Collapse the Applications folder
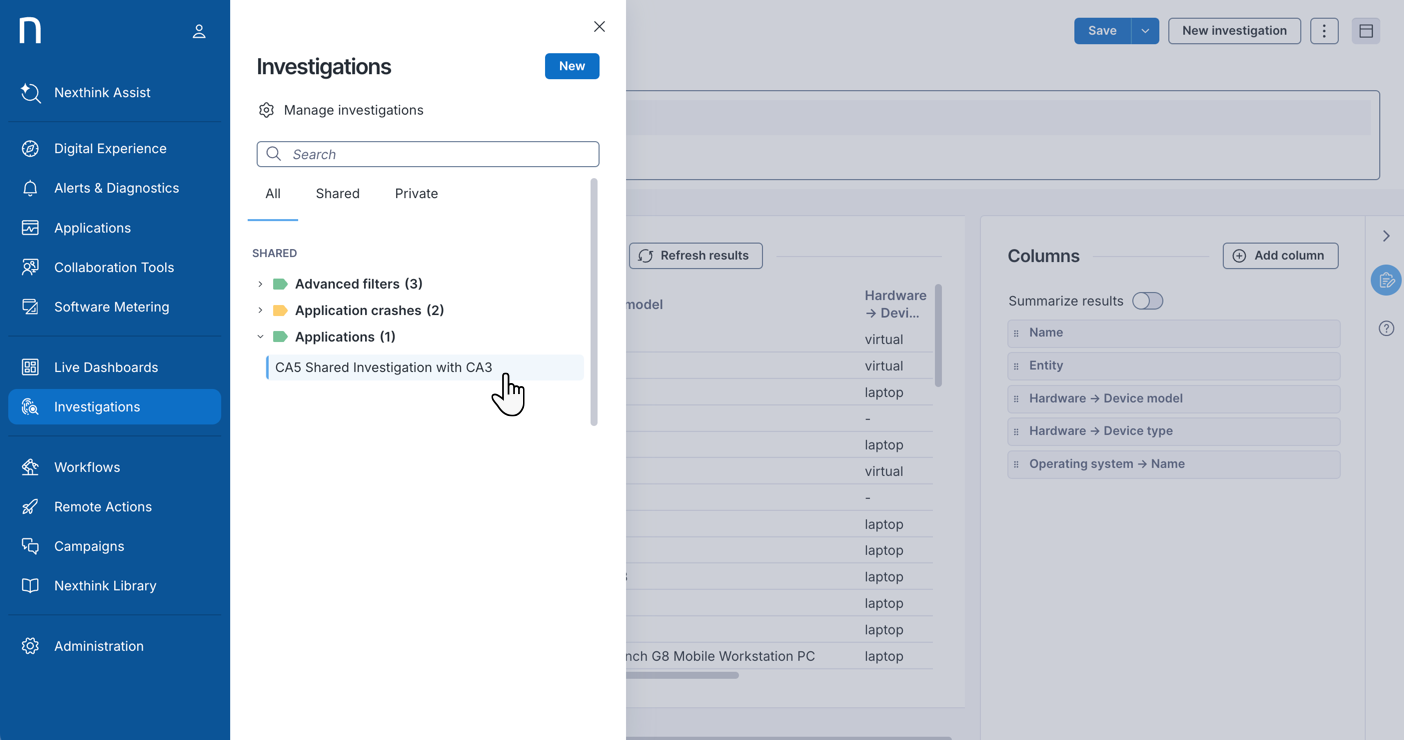This screenshot has height=740, width=1404. click(x=260, y=337)
